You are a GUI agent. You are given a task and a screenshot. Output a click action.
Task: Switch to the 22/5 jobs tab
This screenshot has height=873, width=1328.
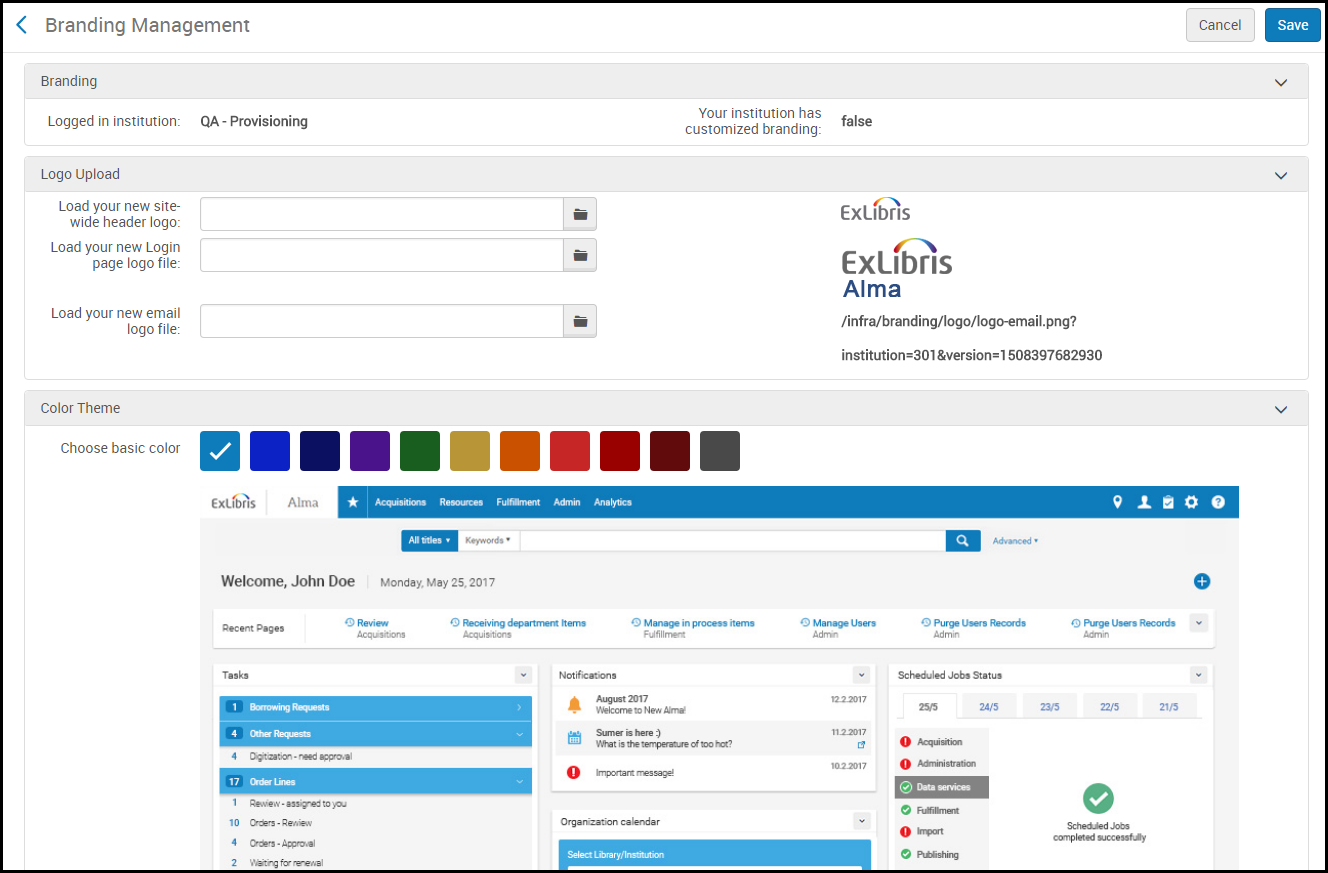click(1109, 706)
